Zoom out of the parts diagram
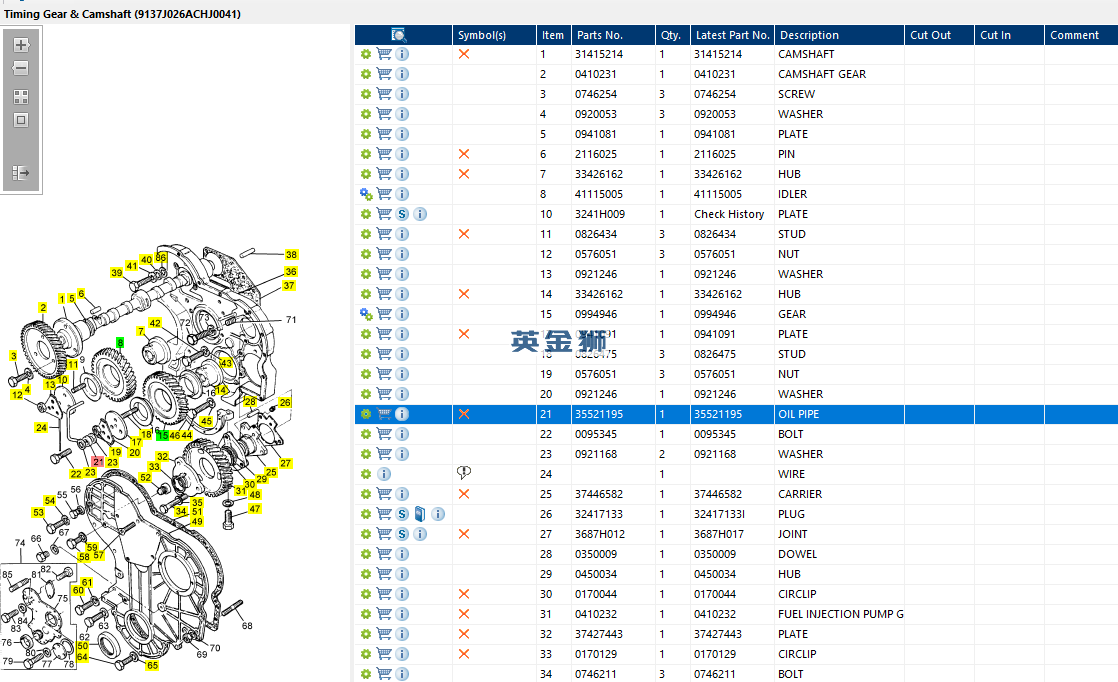The image size is (1118, 682). tap(21, 68)
